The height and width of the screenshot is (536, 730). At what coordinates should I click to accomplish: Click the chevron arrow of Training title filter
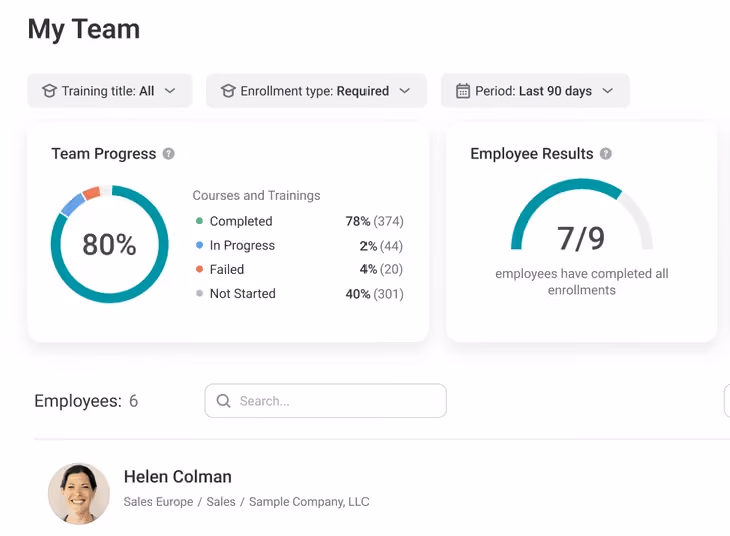click(x=170, y=91)
